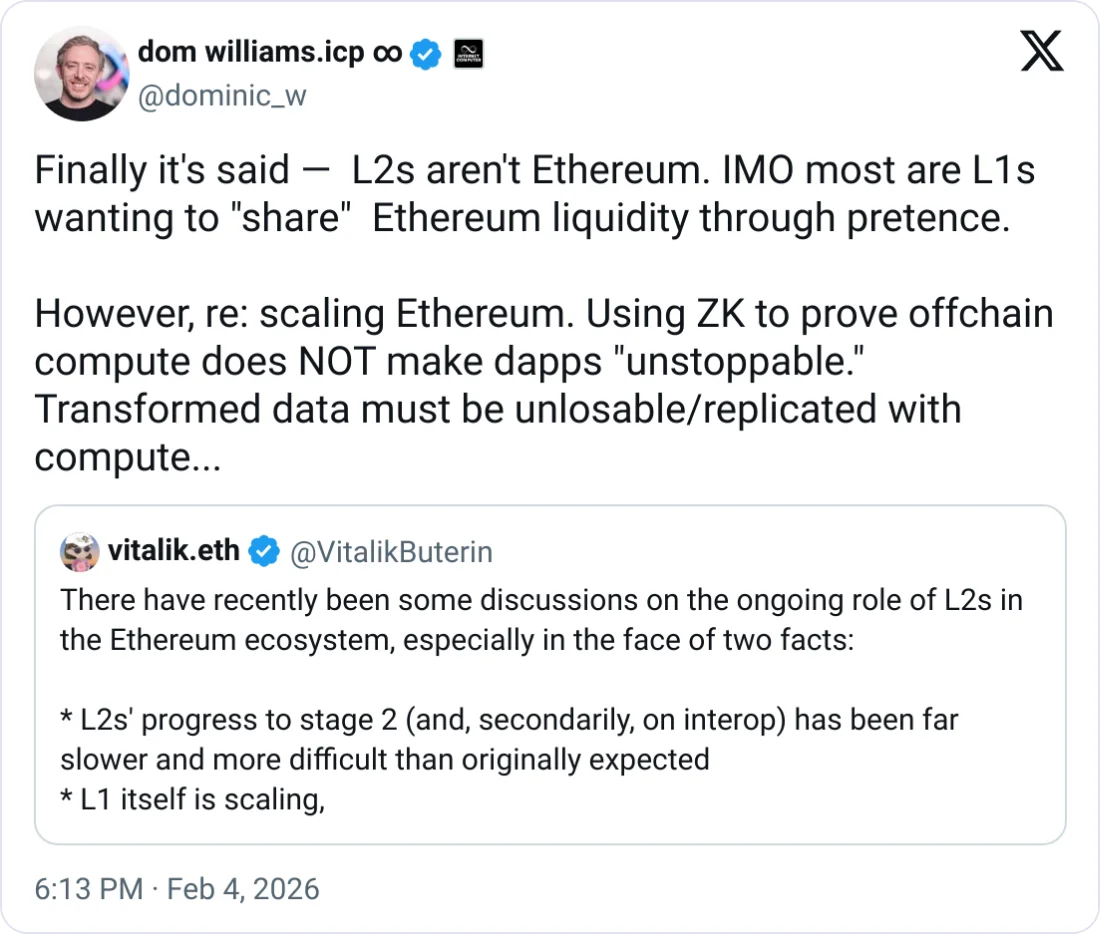Expand the truncated "compute..." text
Screen dimensions: 1100x934
[x=127, y=458]
